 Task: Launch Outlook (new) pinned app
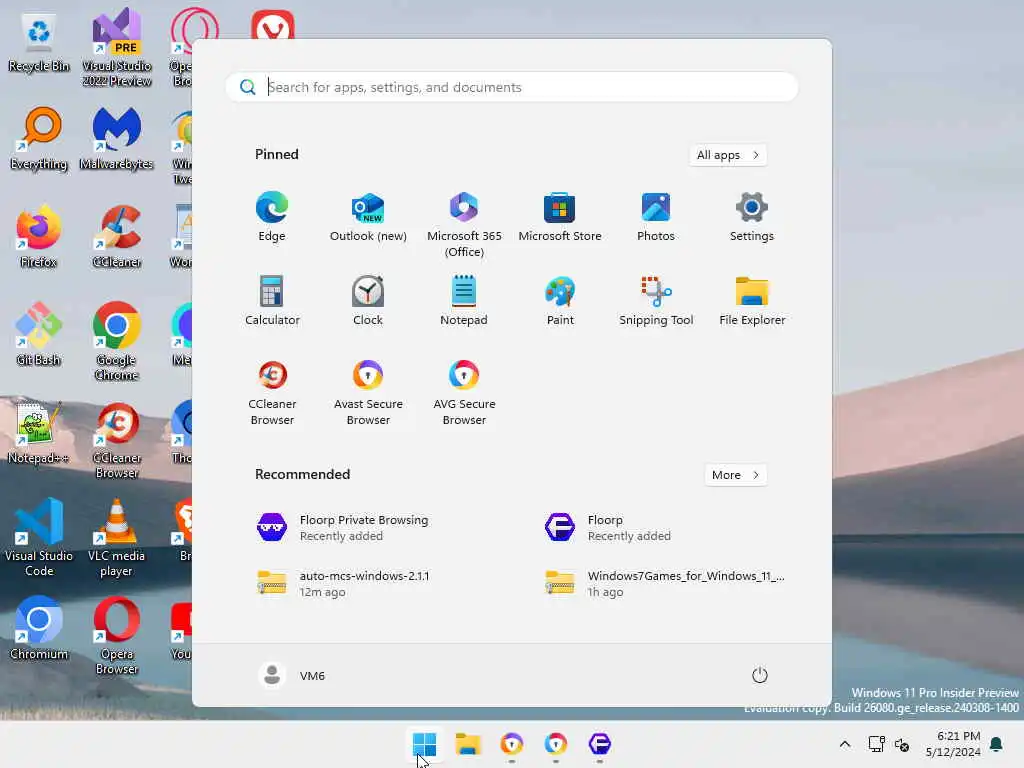[x=368, y=218]
